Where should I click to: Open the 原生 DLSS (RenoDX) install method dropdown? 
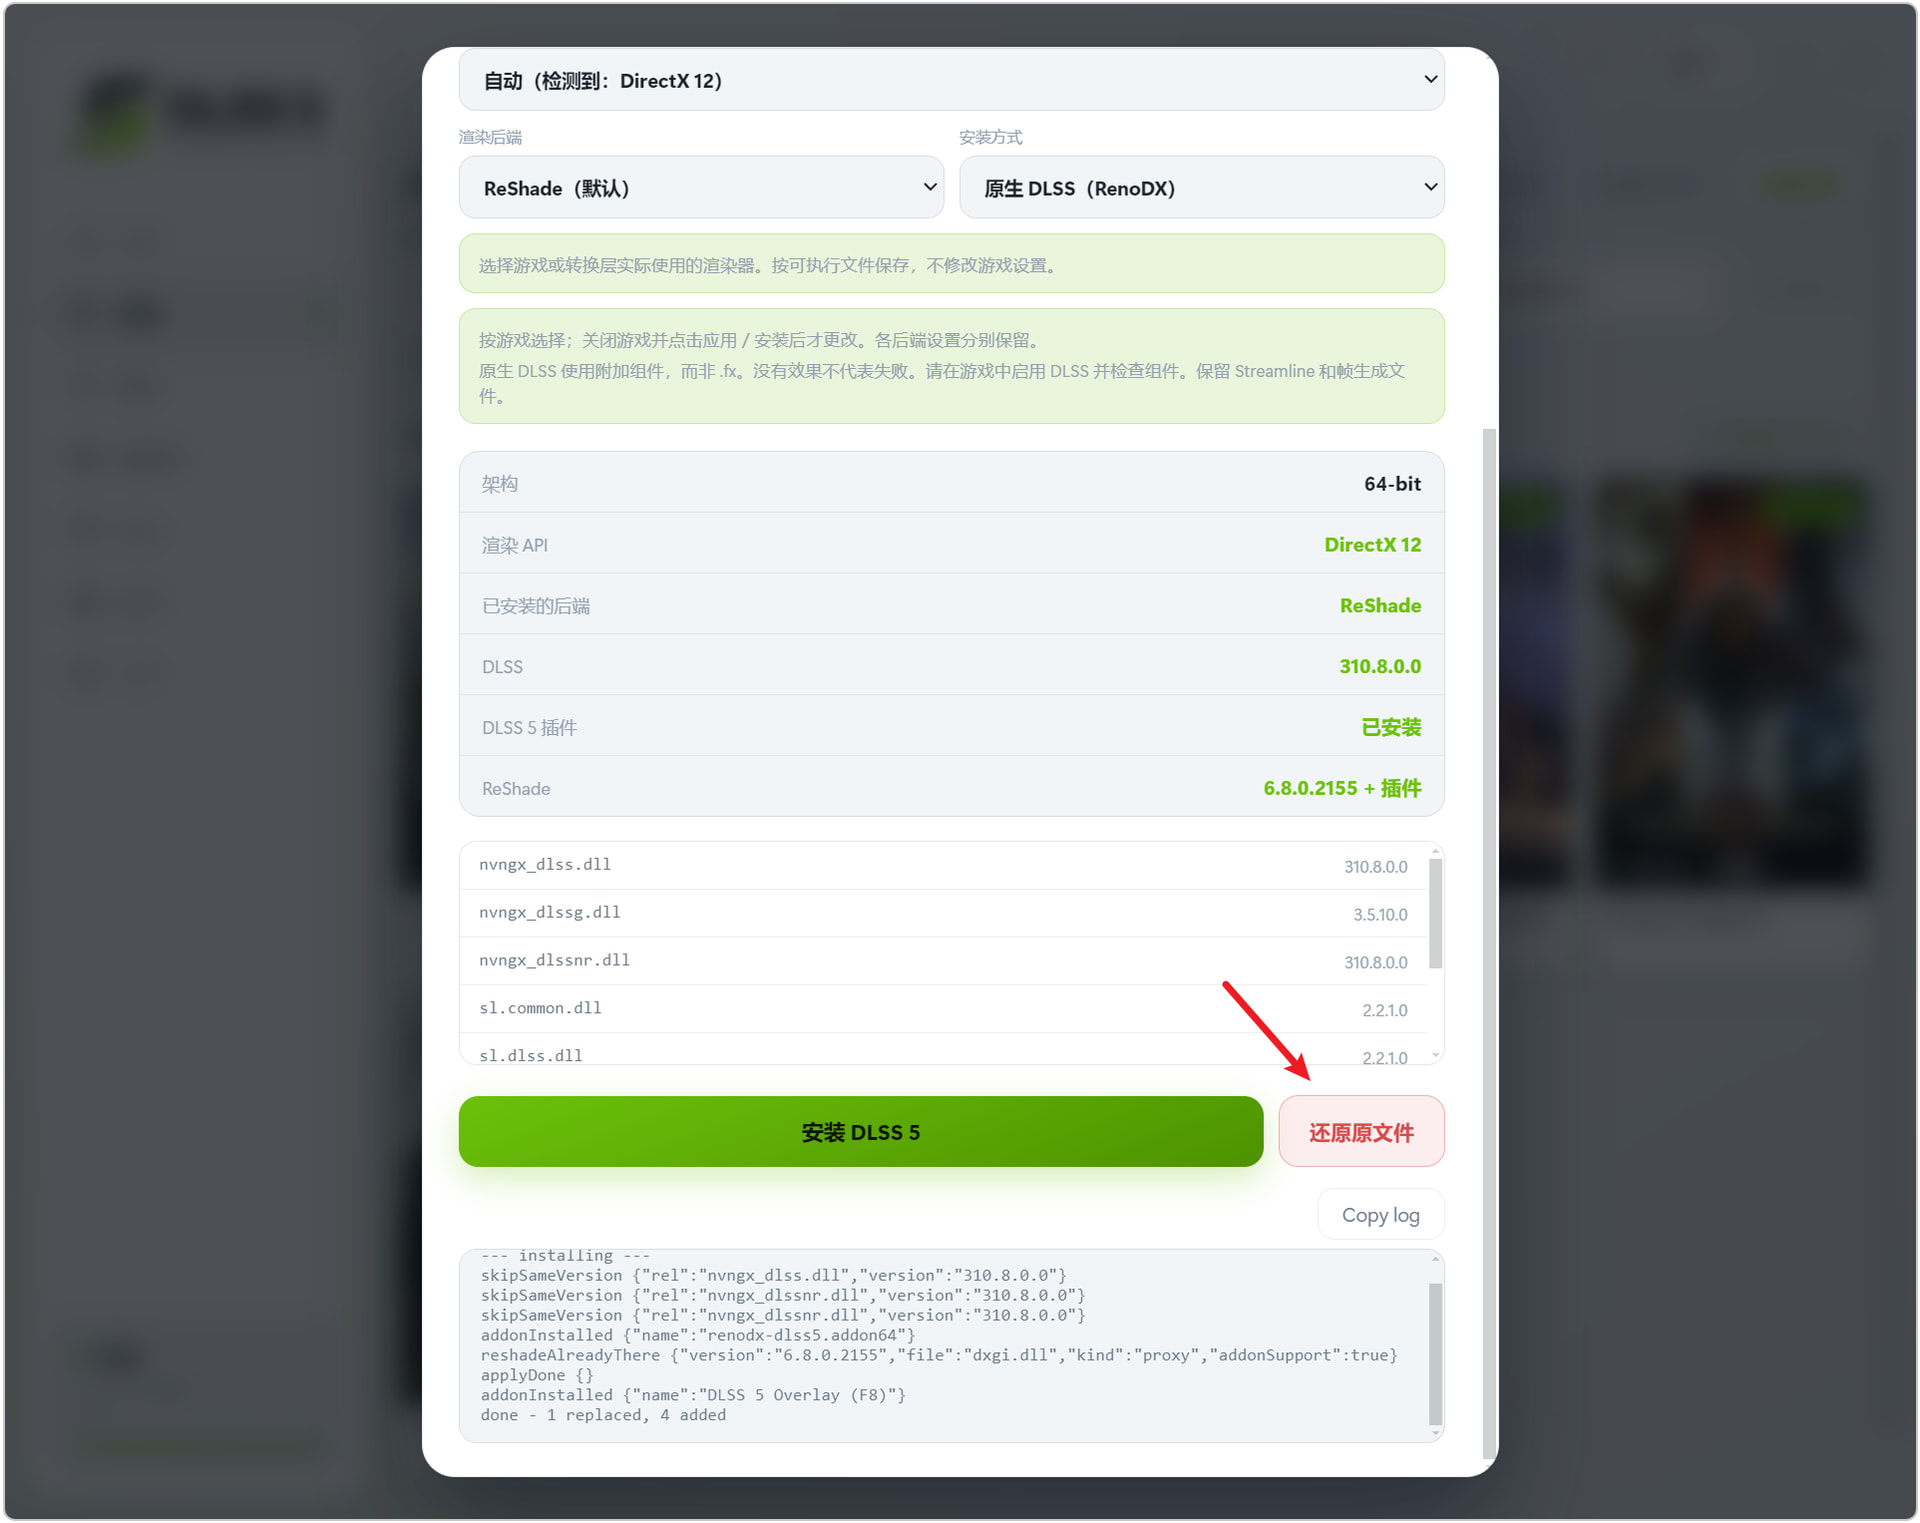(1201, 188)
